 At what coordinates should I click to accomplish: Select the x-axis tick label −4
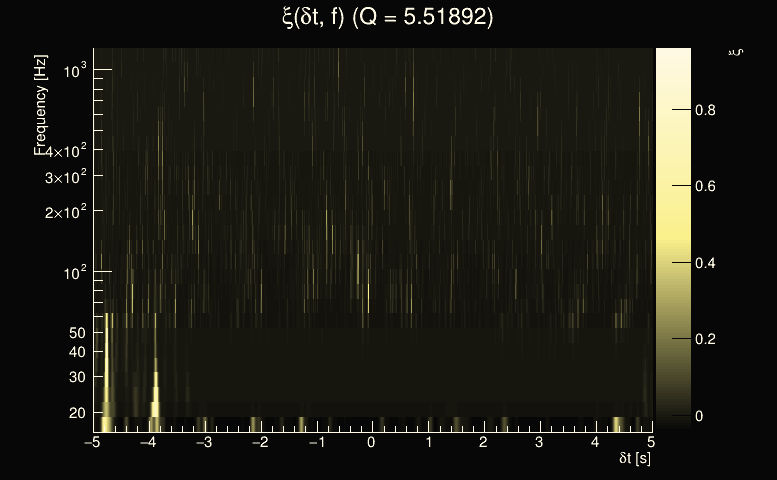pyautogui.click(x=149, y=442)
